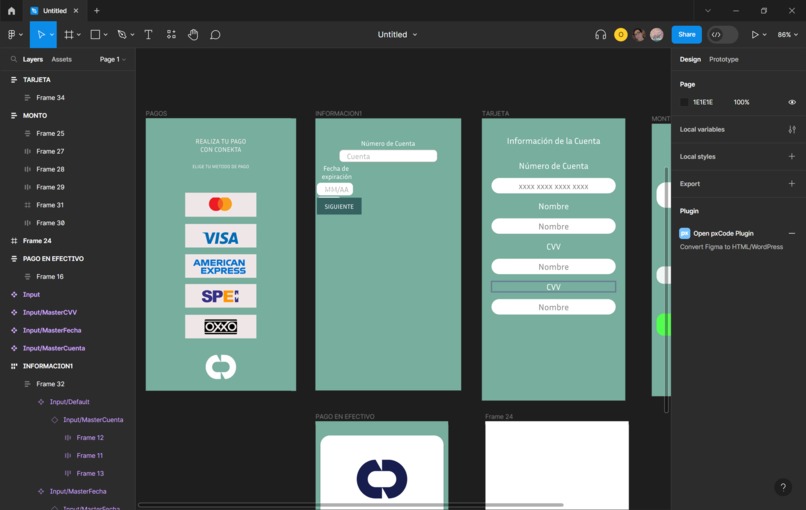Search layers with the magnifier icon

(14, 59)
